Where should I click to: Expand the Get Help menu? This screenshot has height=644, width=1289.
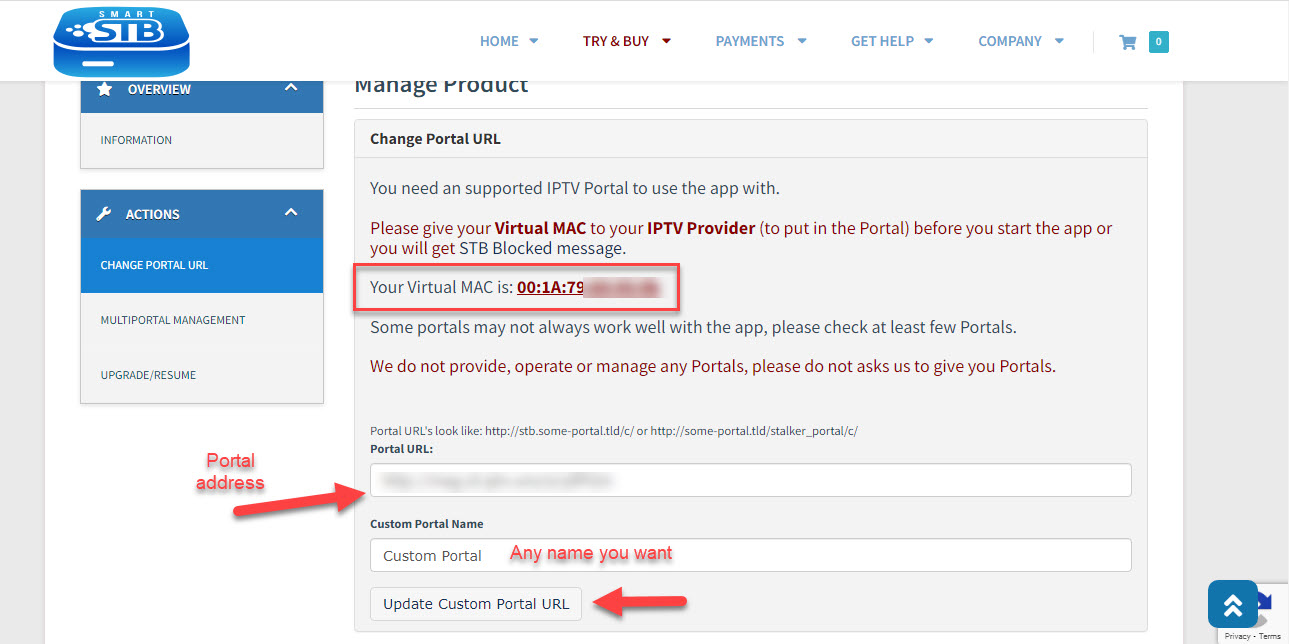tap(892, 42)
